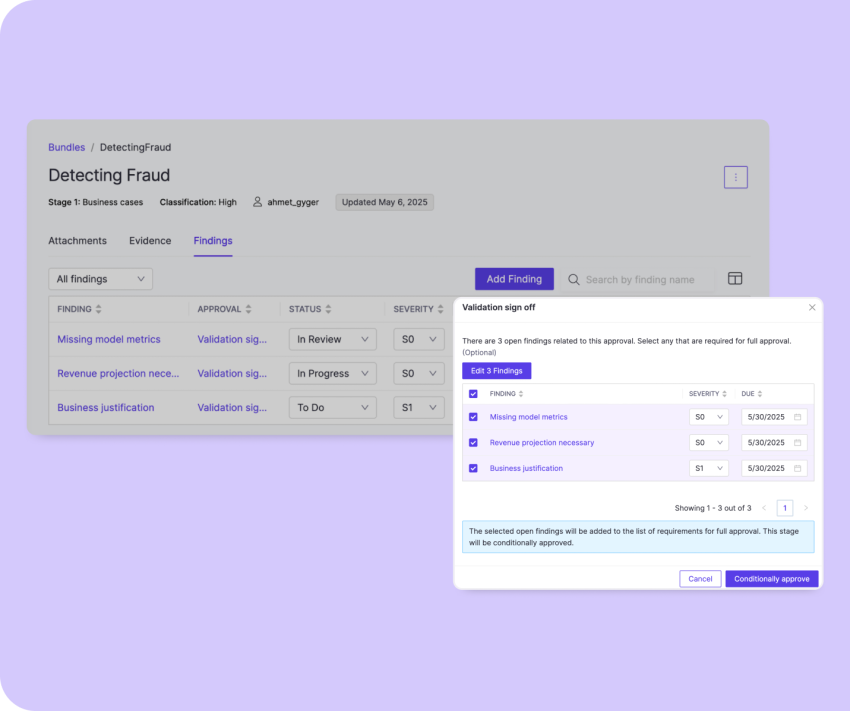Sort main table by Approval column

pyautogui.click(x=248, y=309)
